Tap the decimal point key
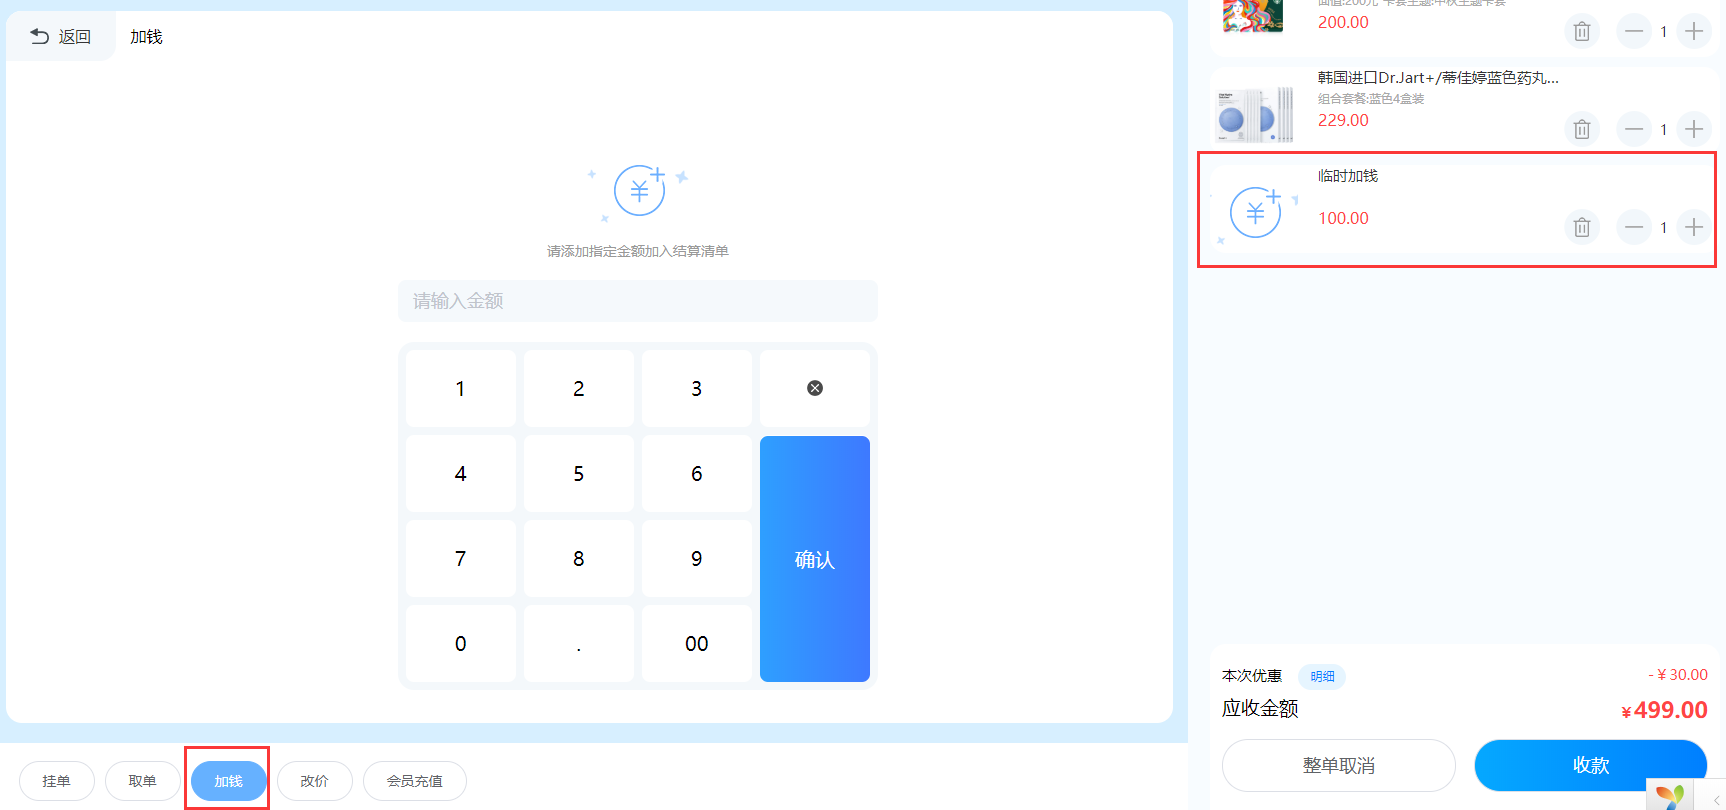 pos(579,643)
